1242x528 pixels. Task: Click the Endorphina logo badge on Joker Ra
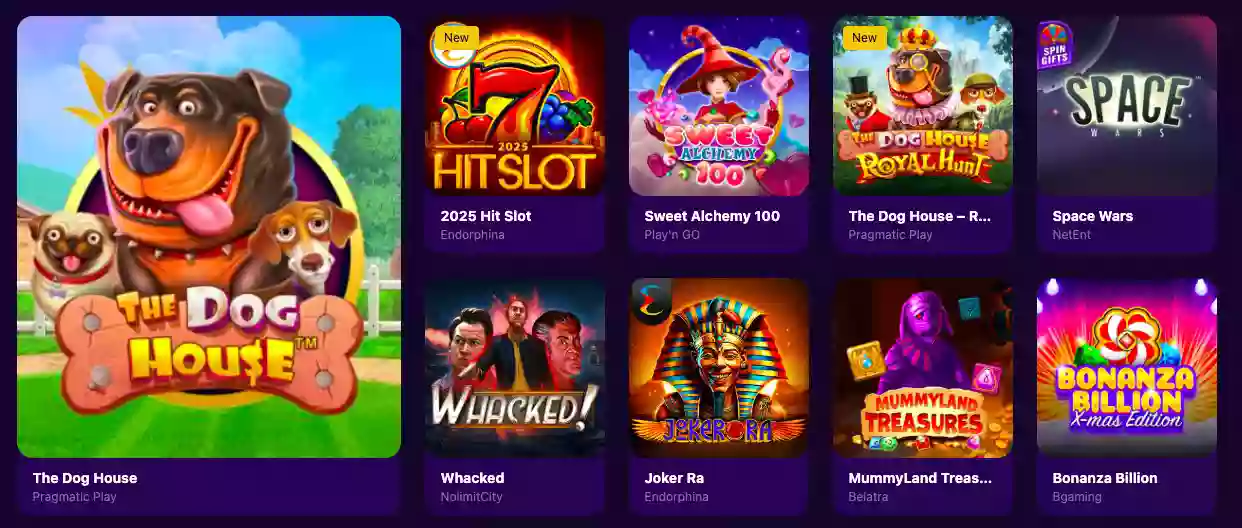click(x=650, y=300)
